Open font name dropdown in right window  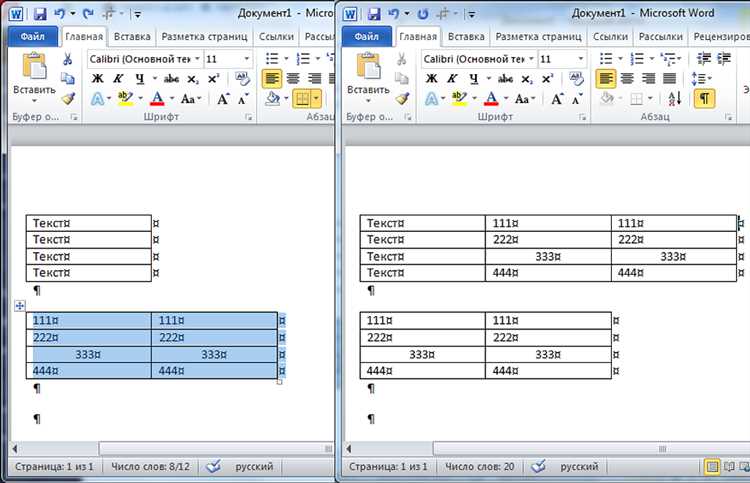click(x=530, y=59)
